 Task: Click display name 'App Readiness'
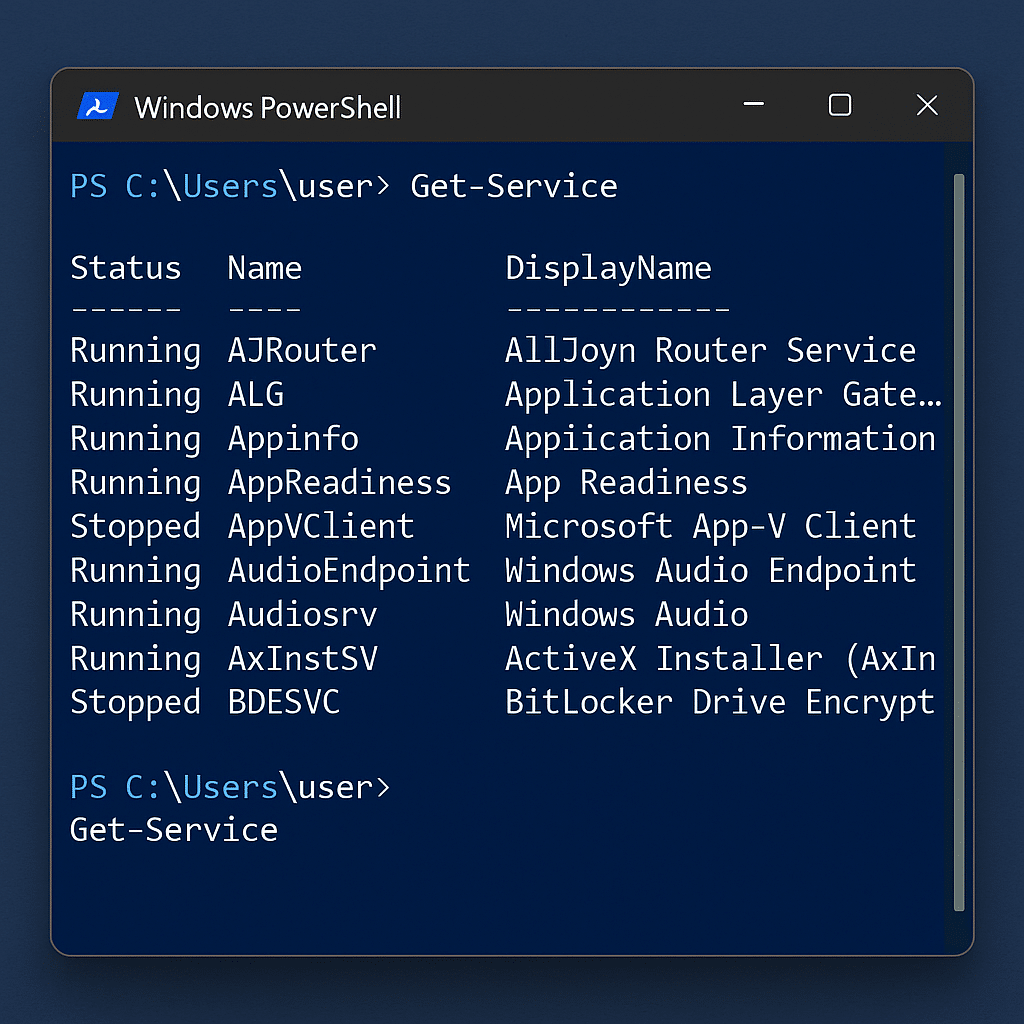pyautogui.click(x=626, y=483)
